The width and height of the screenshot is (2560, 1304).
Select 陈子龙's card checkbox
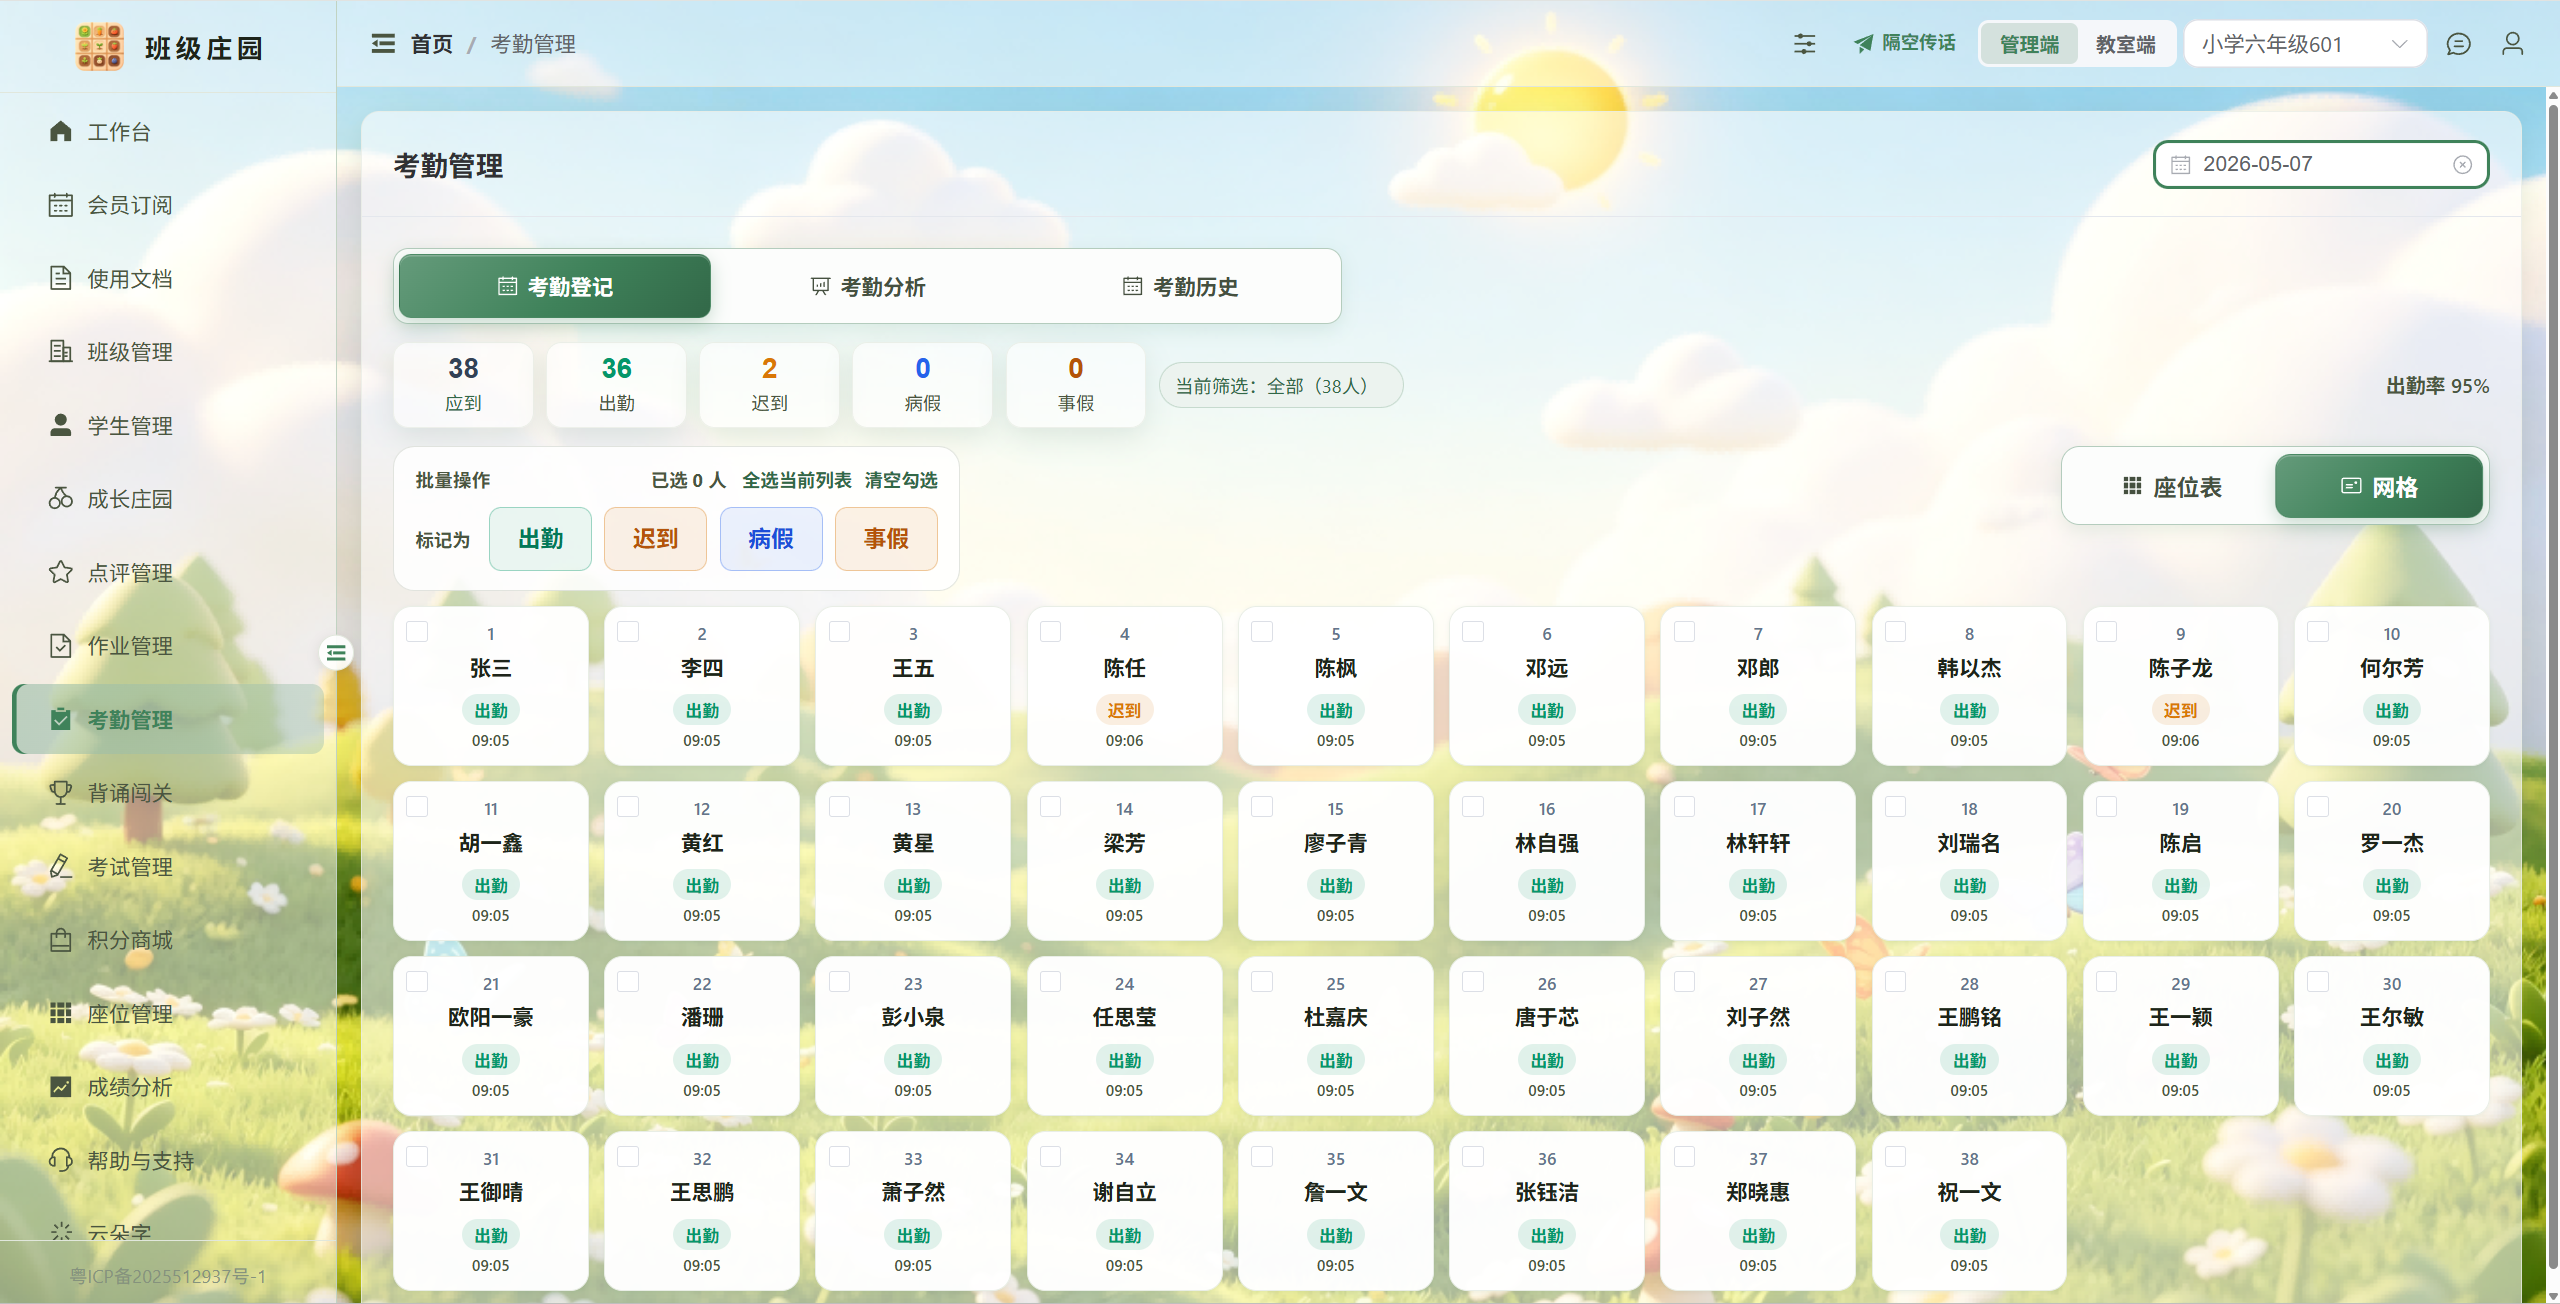[2106, 632]
